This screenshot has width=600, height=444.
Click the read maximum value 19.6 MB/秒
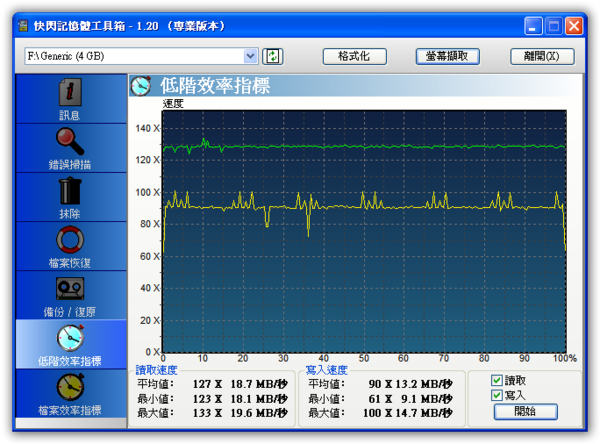(x=259, y=413)
